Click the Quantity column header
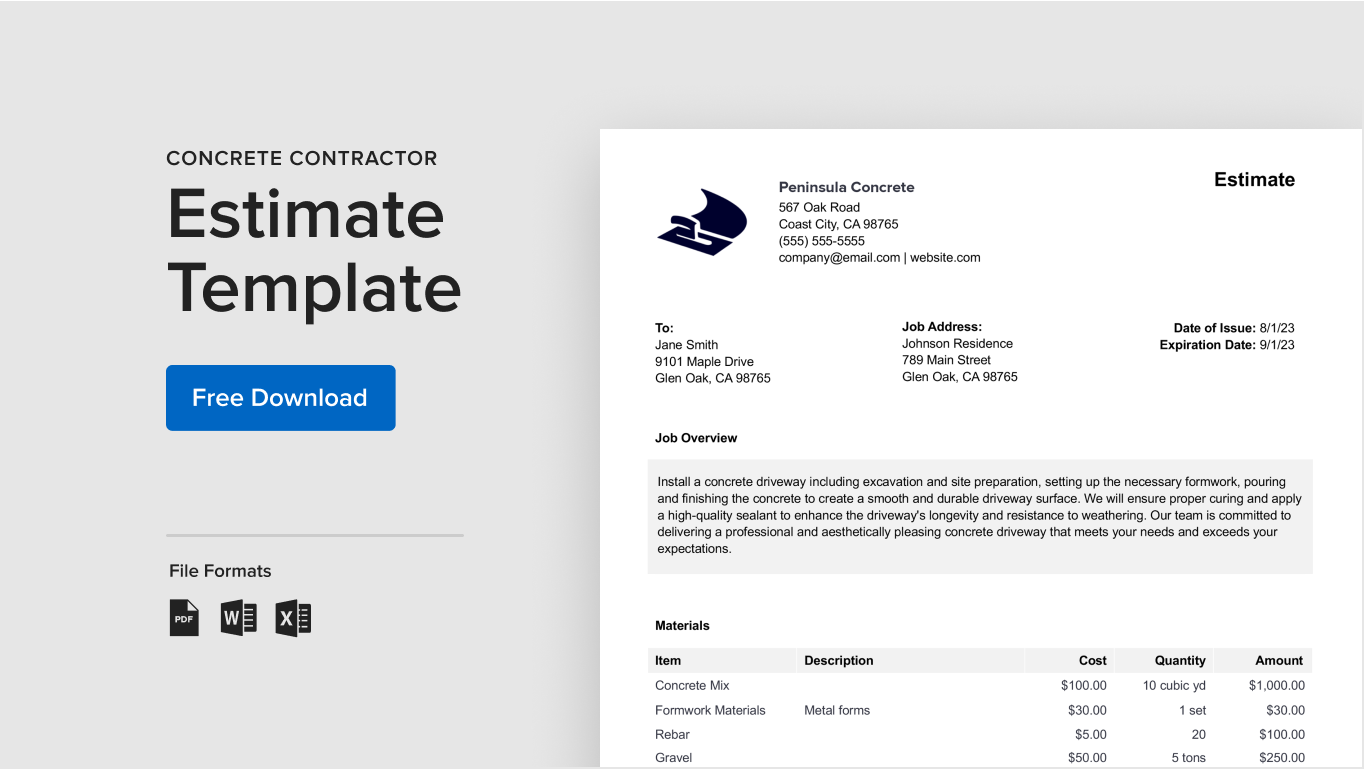 tap(1180, 661)
